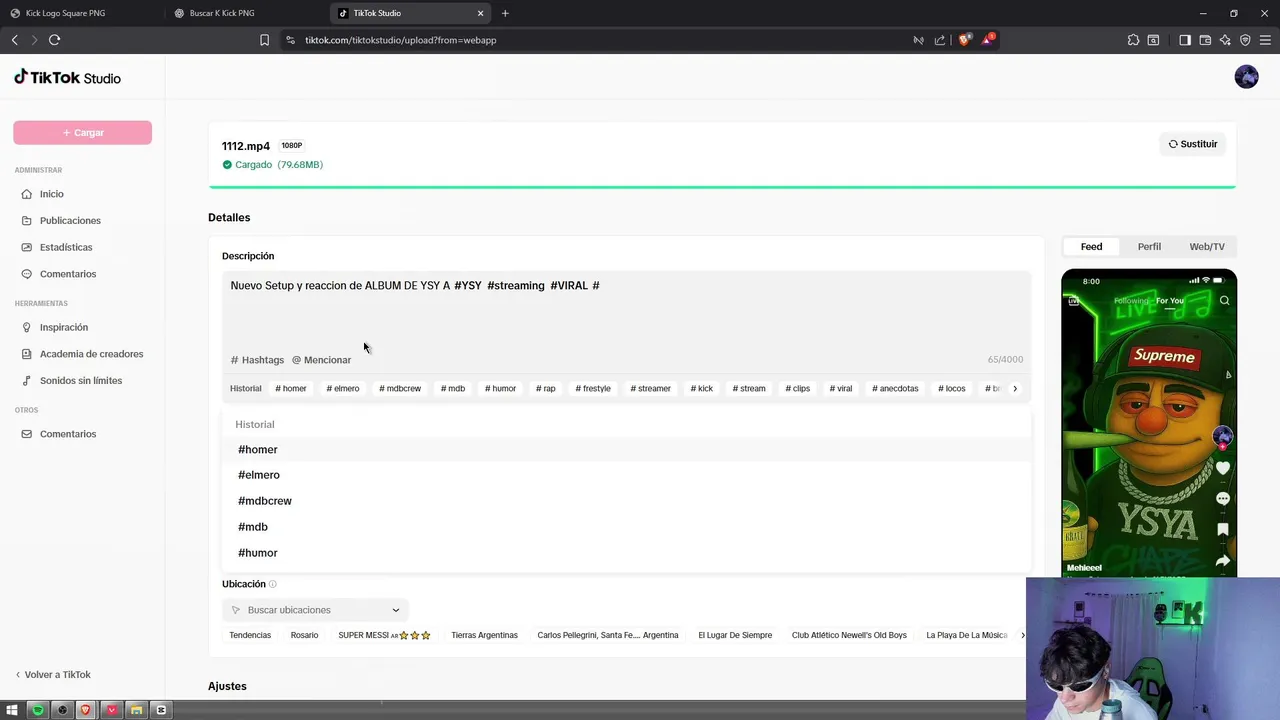Choose #mdbcrew from Historial dropdown list

pyautogui.click(x=626, y=501)
